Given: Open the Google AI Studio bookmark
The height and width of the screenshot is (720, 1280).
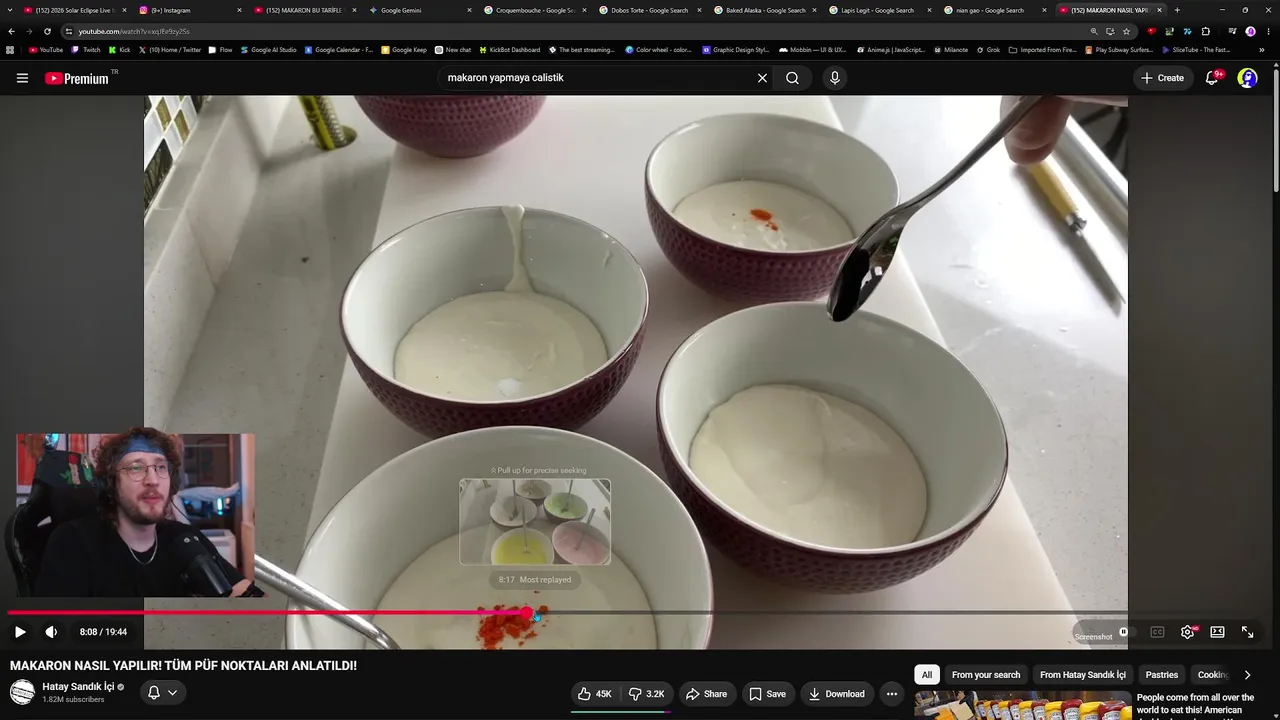Looking at the screenshot, I should tap(269, 49).
